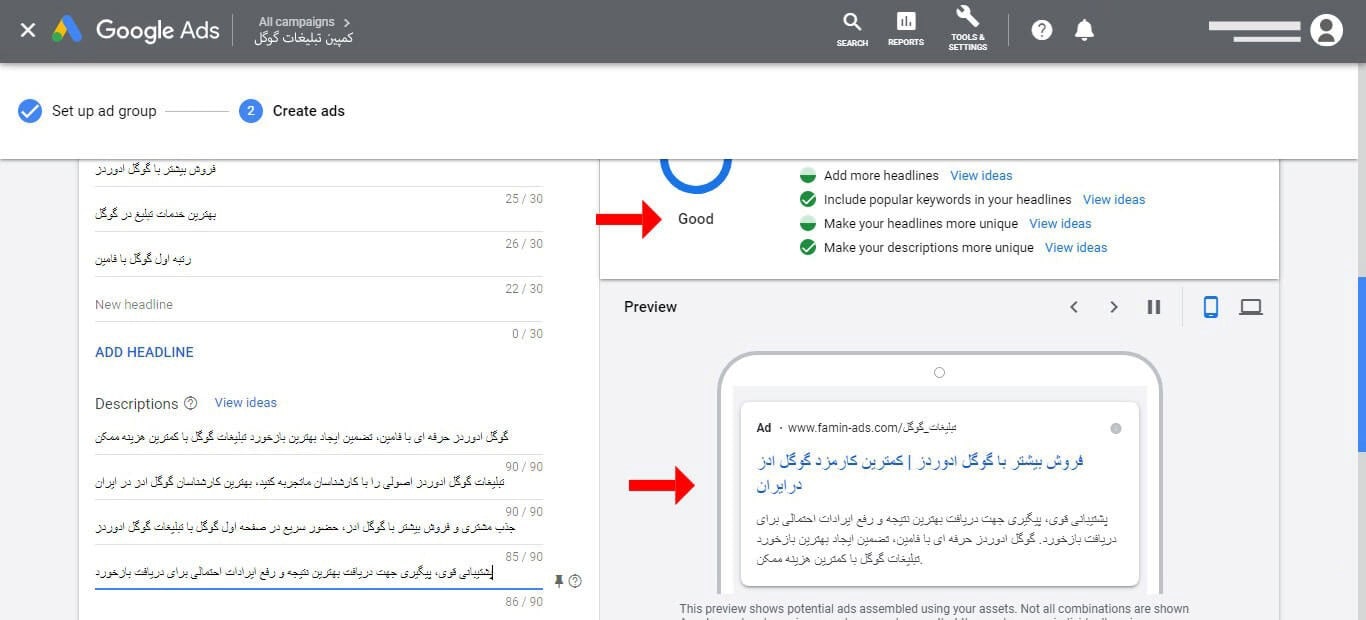
Task: Click the description field above 85 / 90
Action: click(319, 527)
